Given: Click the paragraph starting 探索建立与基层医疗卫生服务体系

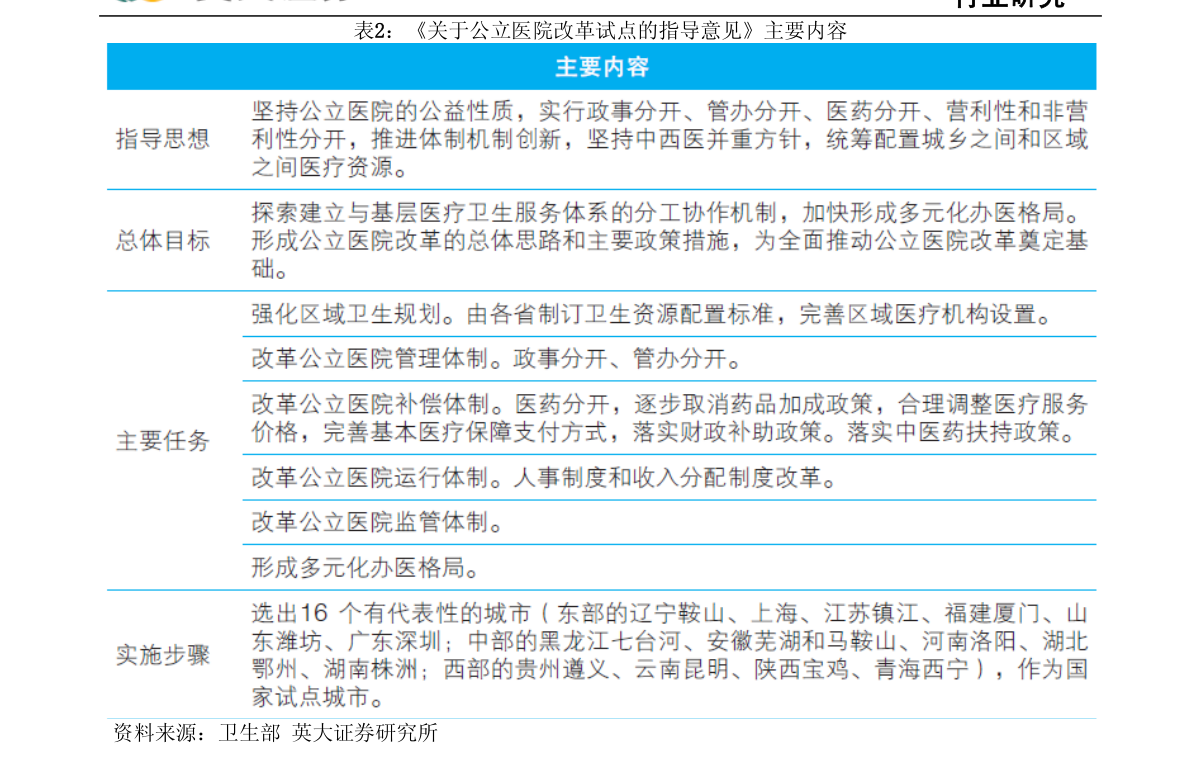Looking at the screenshot, I should pos(669,240).
